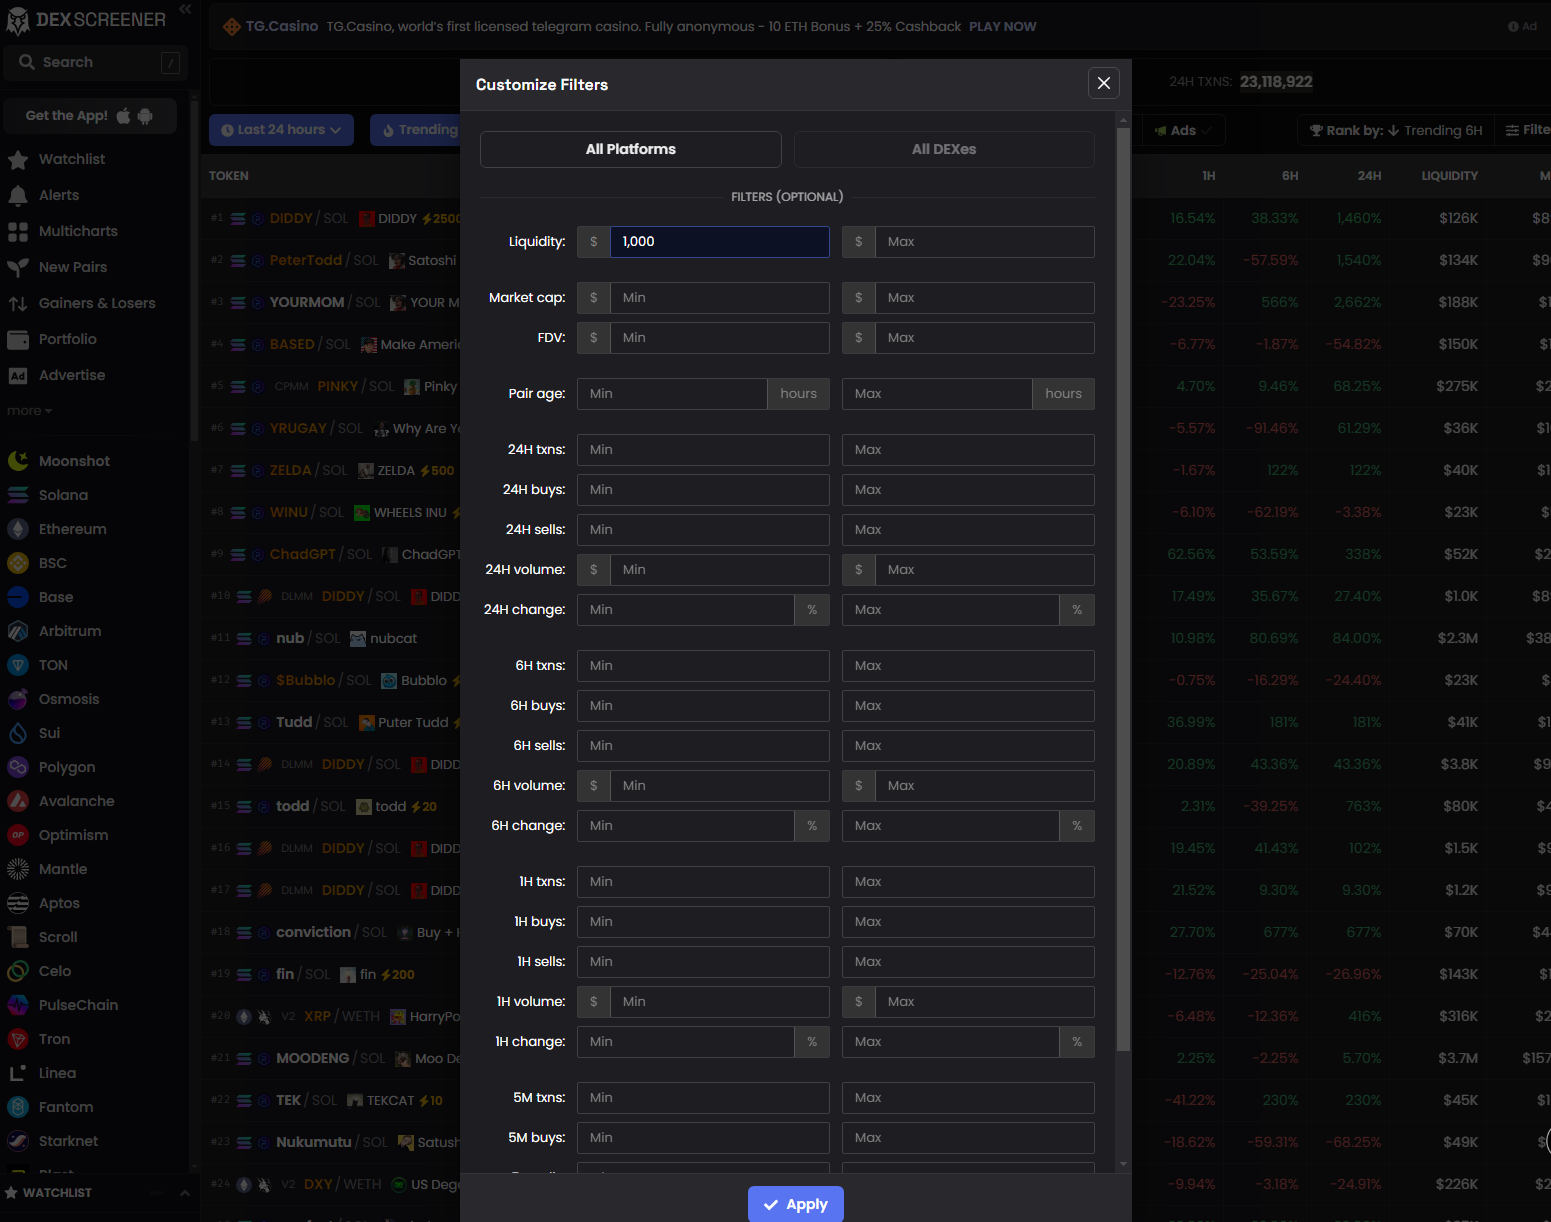Focus the 6H buys Min field
Viewport: 1551px width, 1222px height.
[703, 706]
